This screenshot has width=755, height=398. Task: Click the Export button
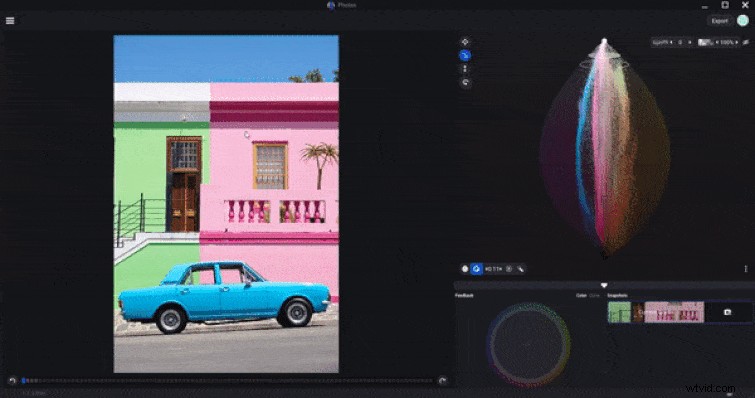(719, 21)
